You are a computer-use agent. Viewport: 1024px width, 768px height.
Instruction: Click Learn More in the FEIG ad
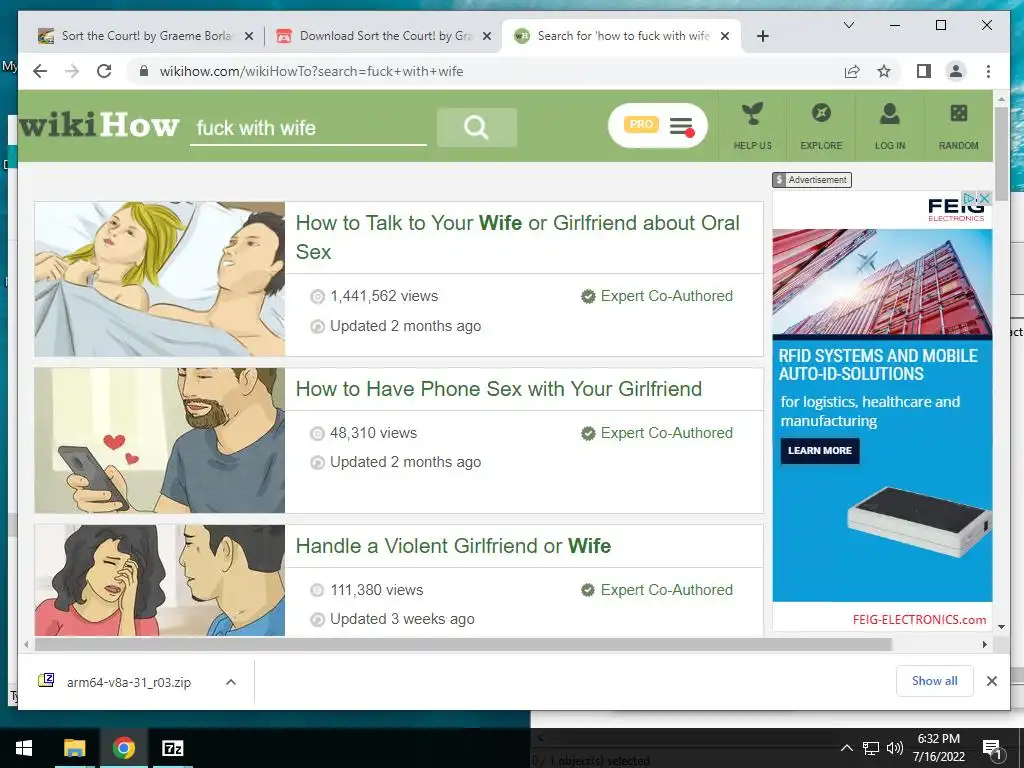point(820,451)
